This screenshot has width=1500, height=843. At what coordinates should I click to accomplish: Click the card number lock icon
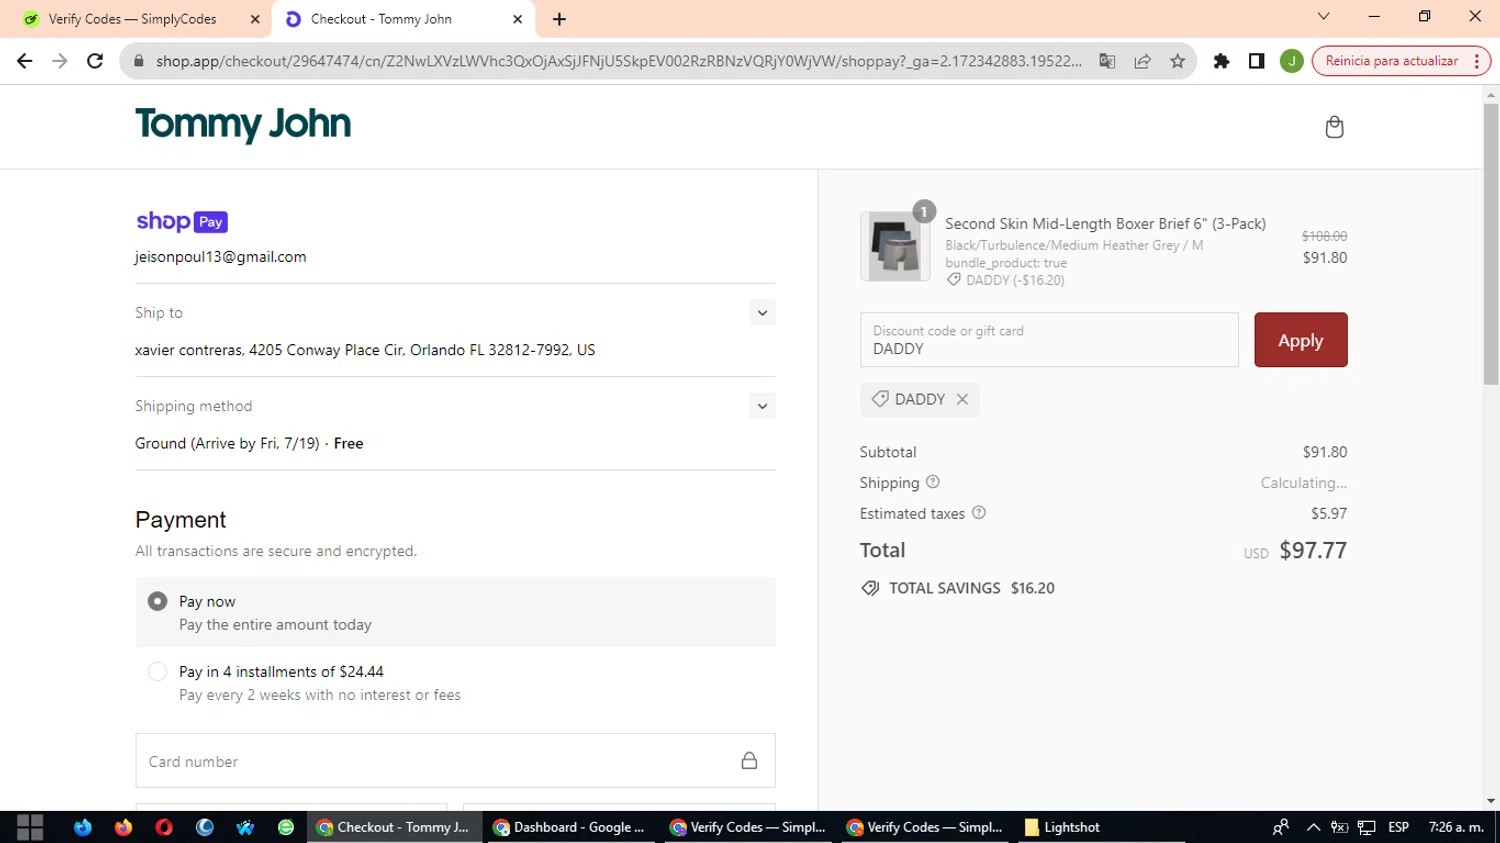(749, 761)
